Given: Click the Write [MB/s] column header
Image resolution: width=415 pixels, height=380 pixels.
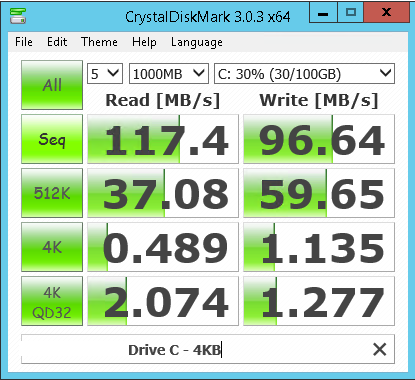Looking at the screenshot, I should (x=319, y=100).
